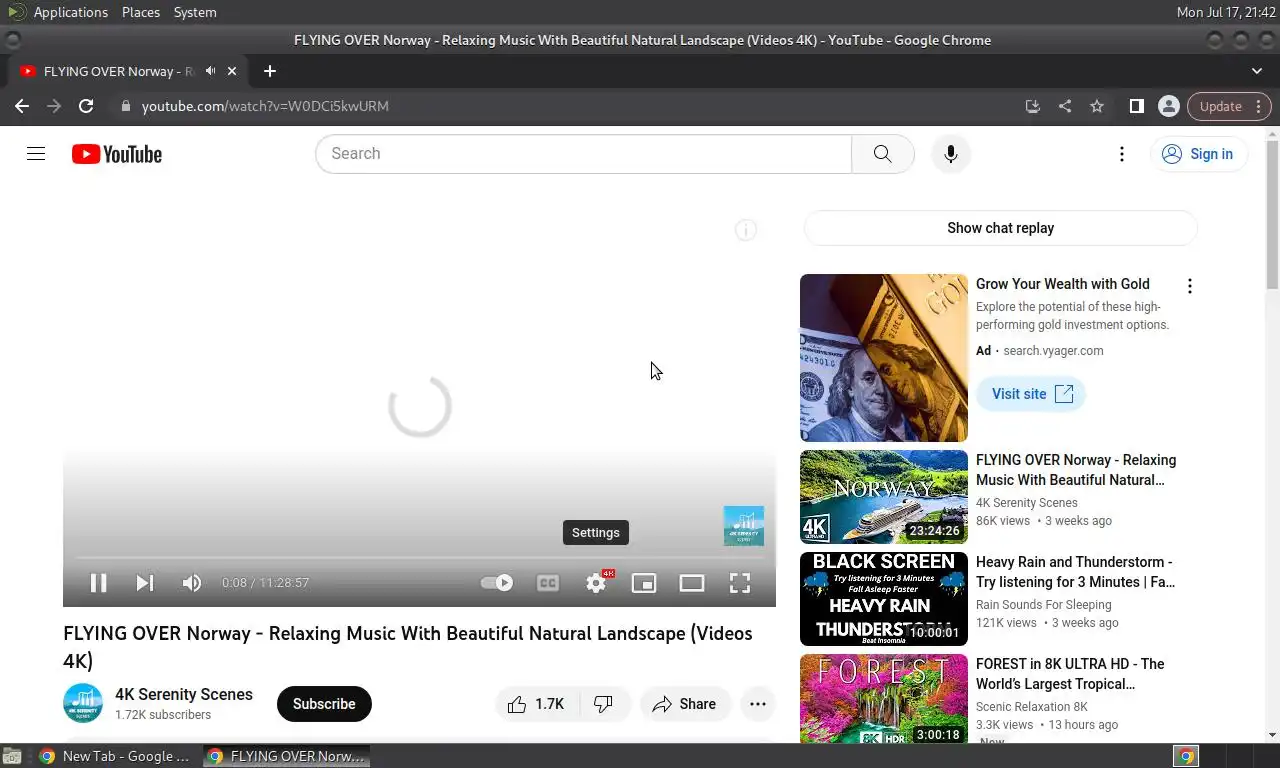Open more actions menu beside Share
The width and height of the screenshot is (1280, 768).
point(758,704)
